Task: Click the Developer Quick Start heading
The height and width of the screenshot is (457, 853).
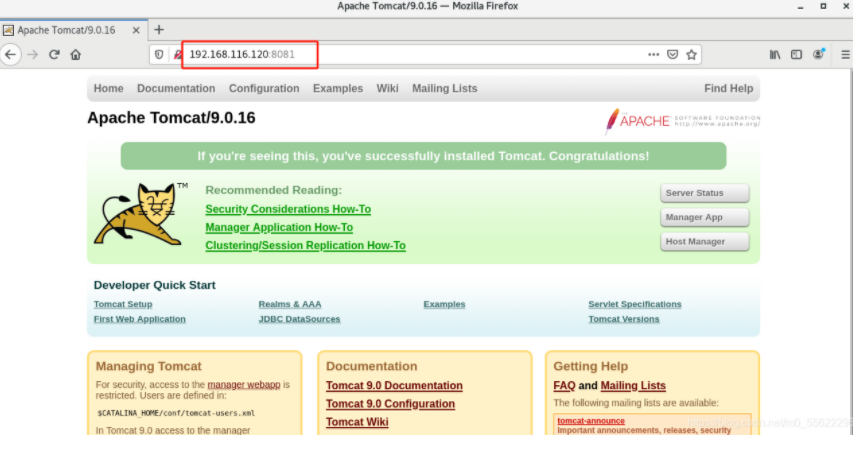Action: [x=154, y=285]
